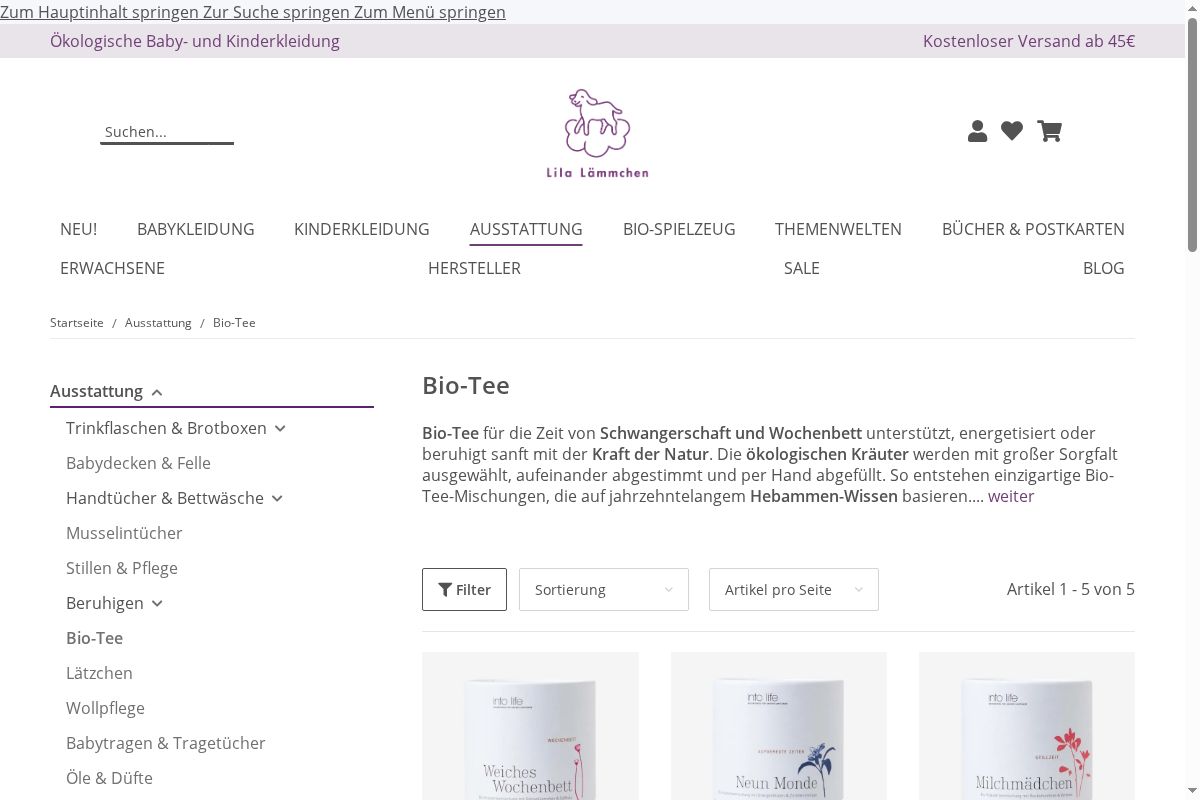Select Musselintücher in sidebar
Viewport: 1200px width, 800px height.
click(124, 533)
